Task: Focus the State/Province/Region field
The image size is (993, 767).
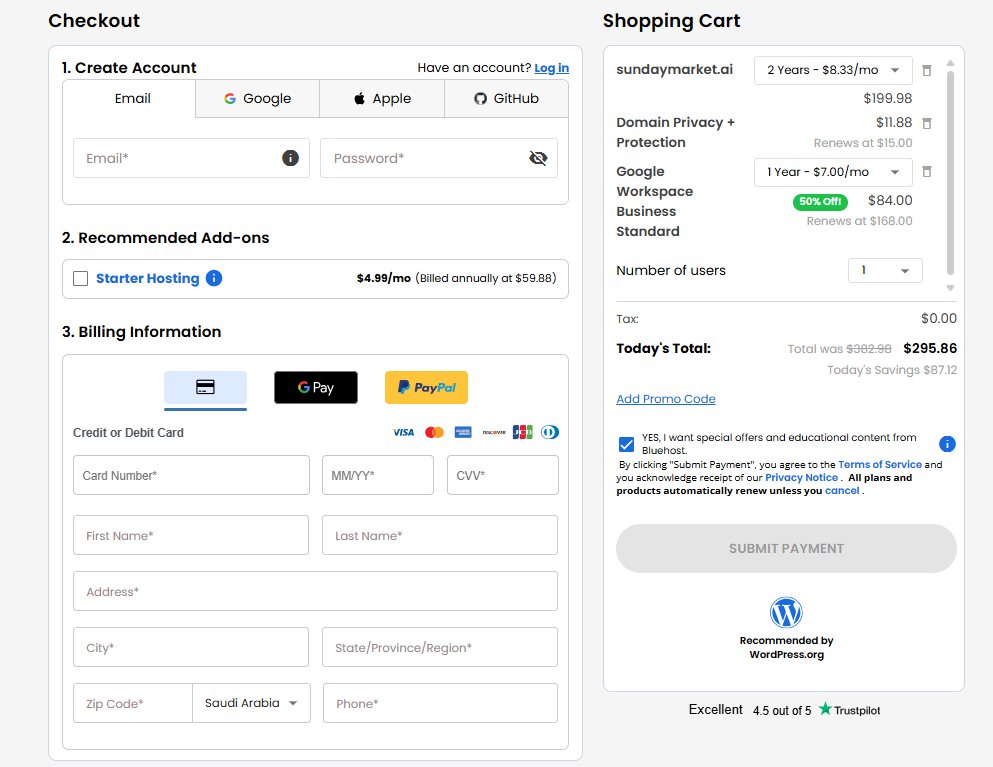Action: pyautogui.click(x=440, y=647)
